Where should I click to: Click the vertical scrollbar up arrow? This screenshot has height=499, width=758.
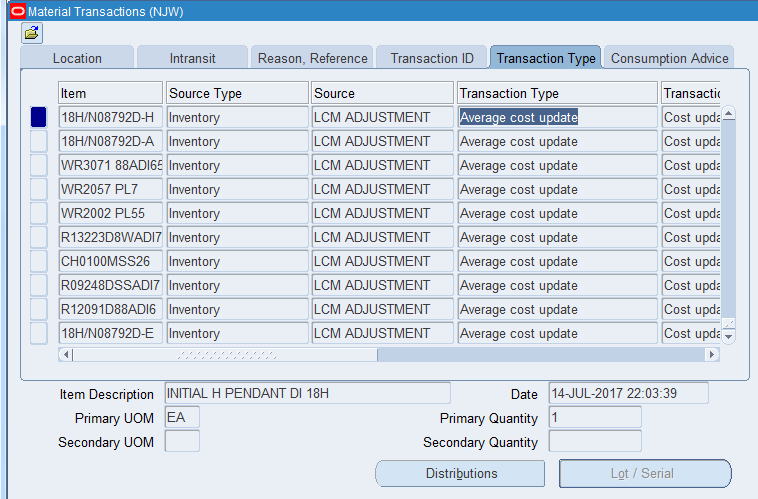coord(729,115)
